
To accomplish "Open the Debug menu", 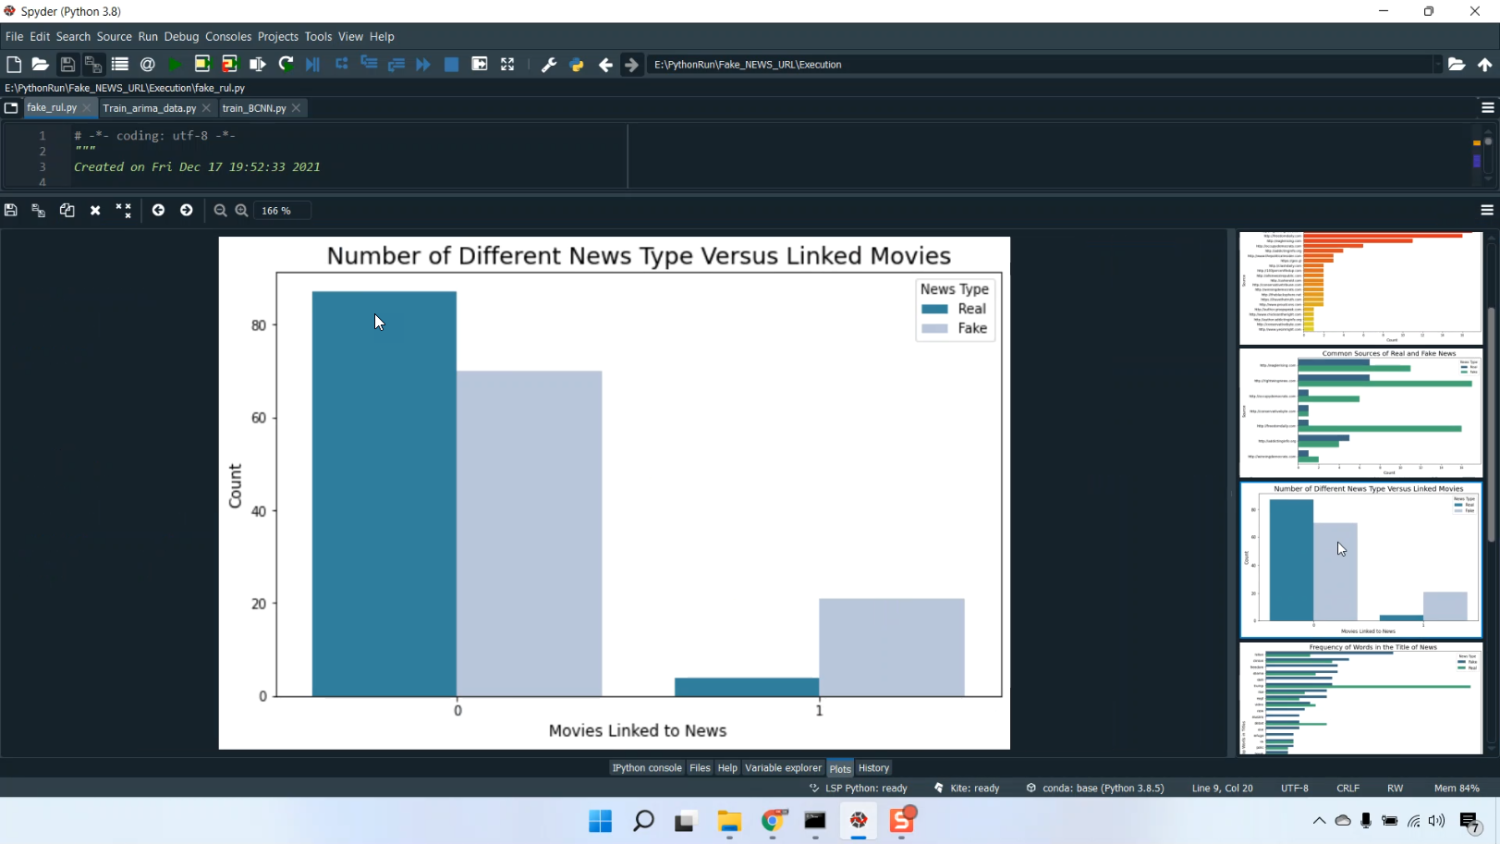I will 181,36.
